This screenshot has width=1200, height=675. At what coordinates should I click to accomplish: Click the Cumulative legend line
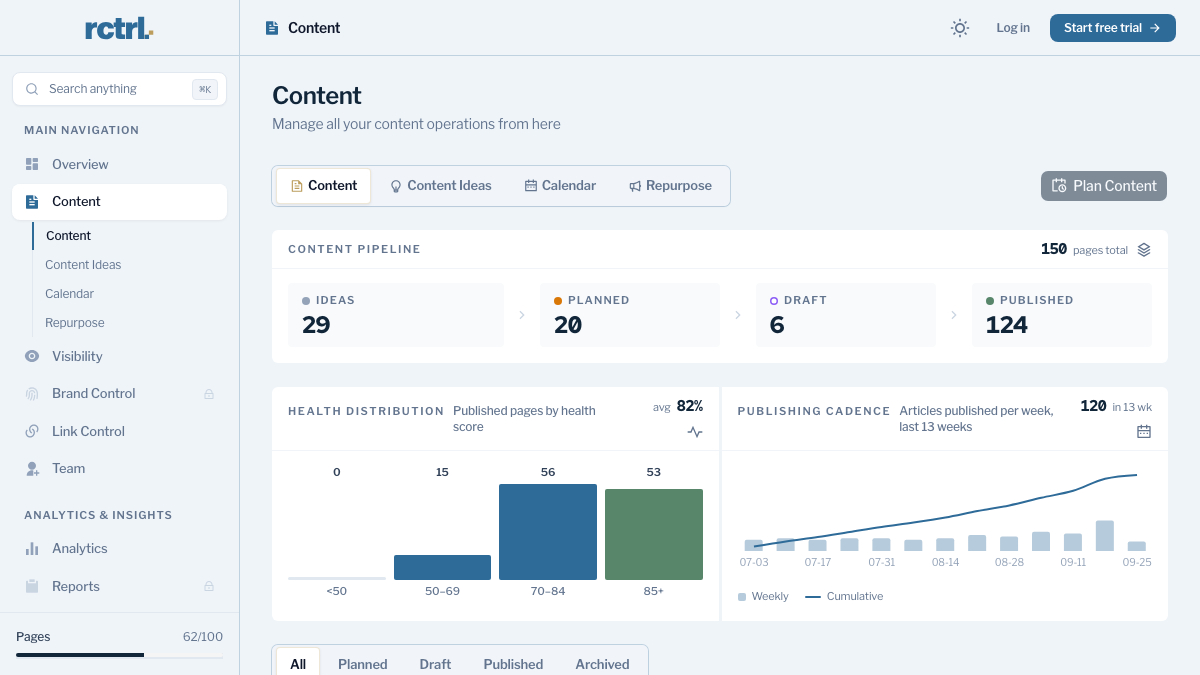[x=813, y=597]
